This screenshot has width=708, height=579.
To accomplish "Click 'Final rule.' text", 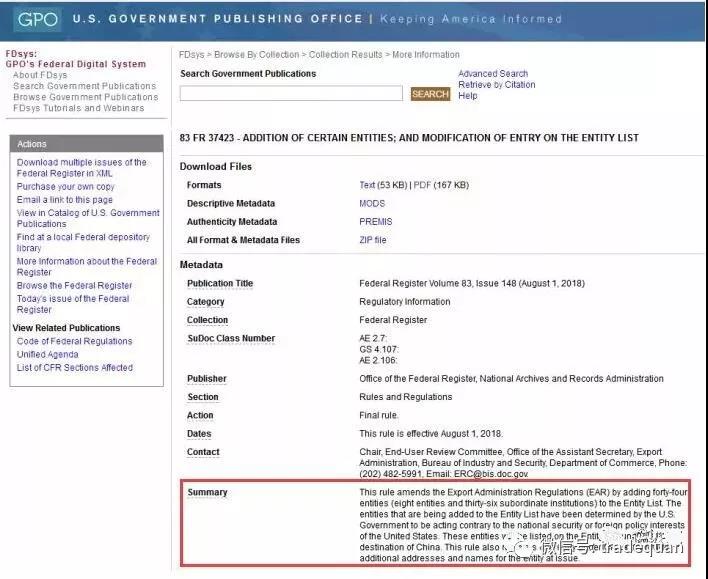I will pyautogui.click(x=379, y=416).
